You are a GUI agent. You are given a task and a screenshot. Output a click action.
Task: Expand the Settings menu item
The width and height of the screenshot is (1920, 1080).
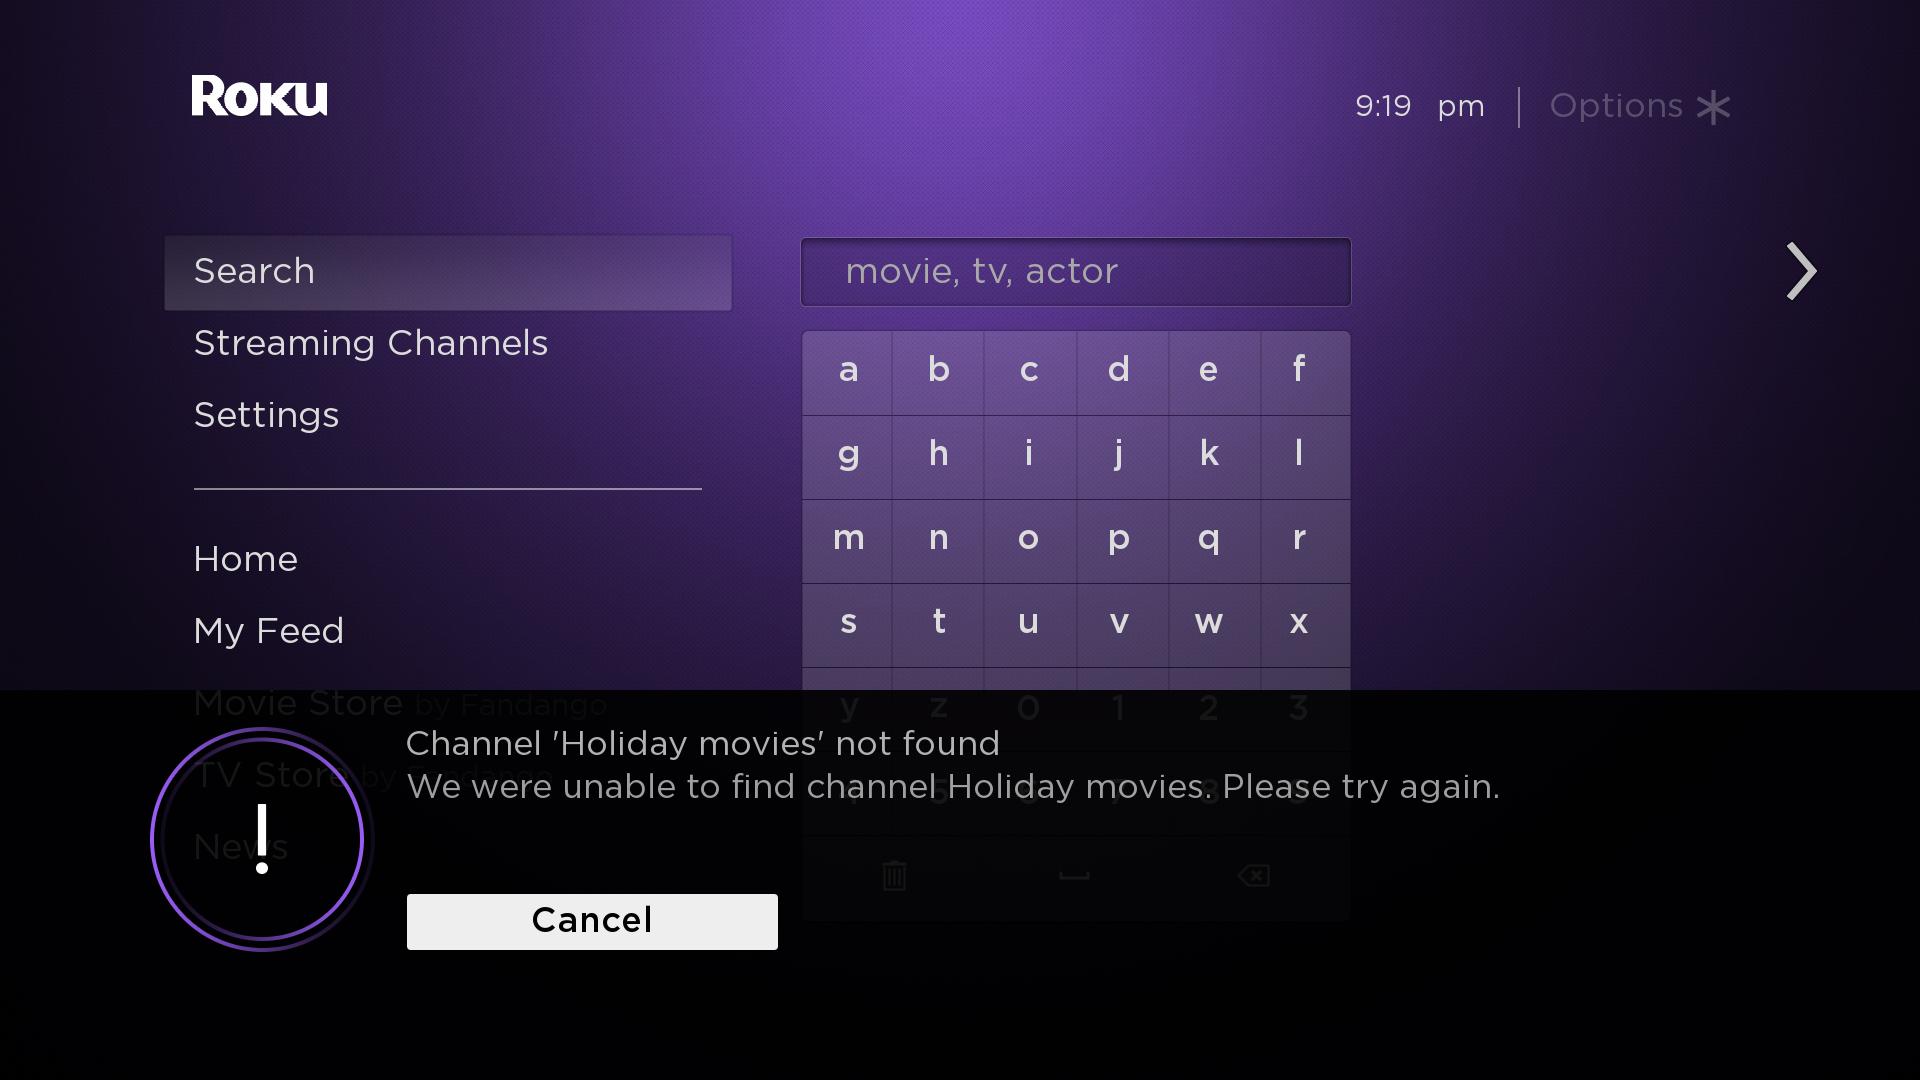266,414
